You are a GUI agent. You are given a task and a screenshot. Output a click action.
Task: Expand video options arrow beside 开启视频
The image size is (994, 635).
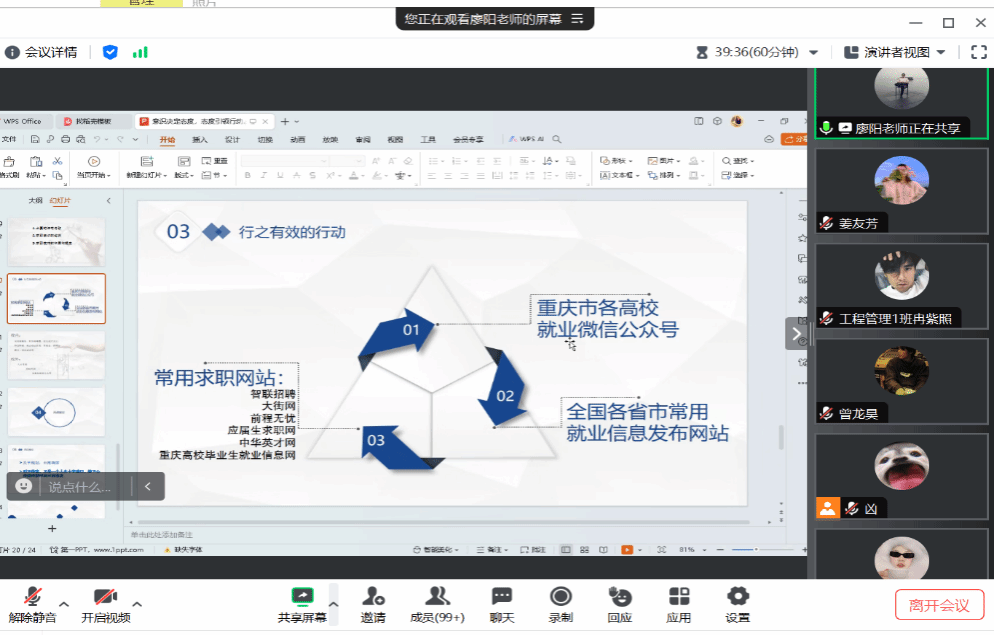click(x=137, y=604)
